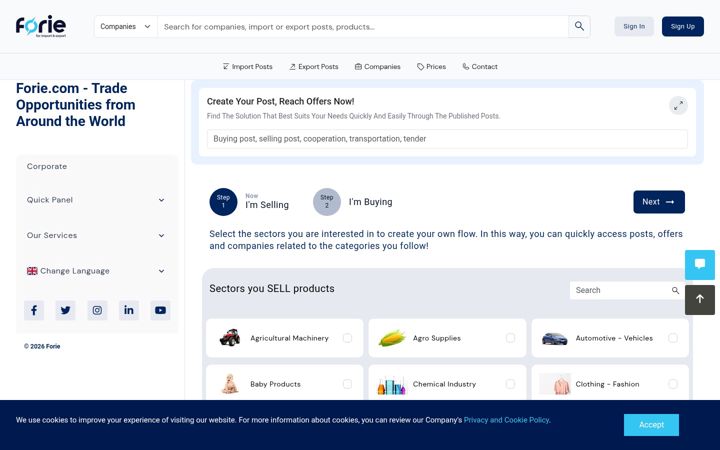Click the Chemical Industry bottles image
Viewport: 720px width, 450px height.
(x=392, y=385)
